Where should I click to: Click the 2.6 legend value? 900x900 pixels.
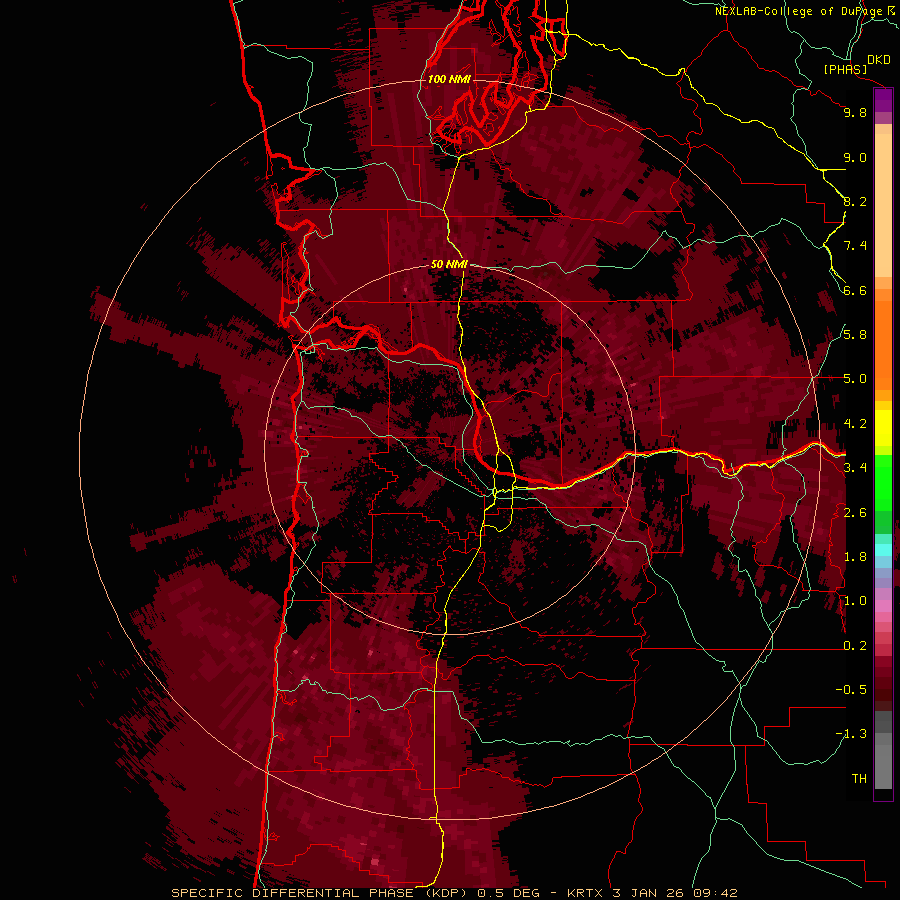pos(855,513)
